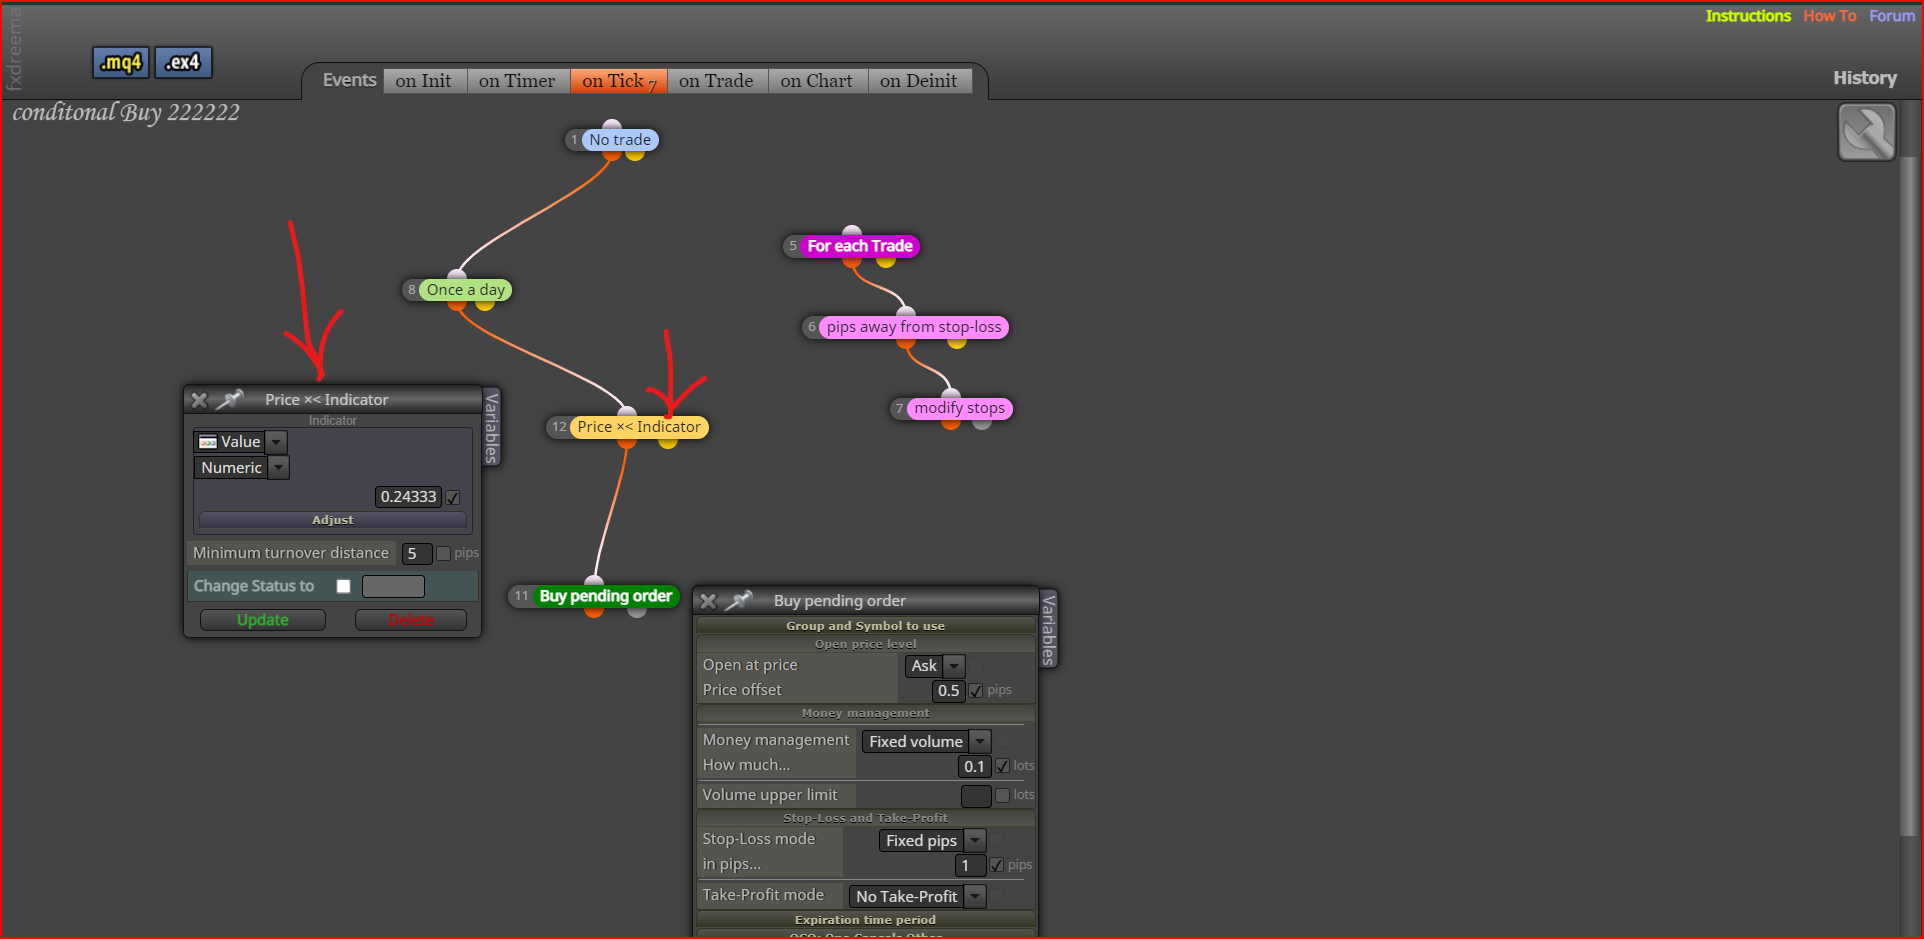
Task: Open Variables tab on Price ×< Indicator panel
Action: pos(491,427)
